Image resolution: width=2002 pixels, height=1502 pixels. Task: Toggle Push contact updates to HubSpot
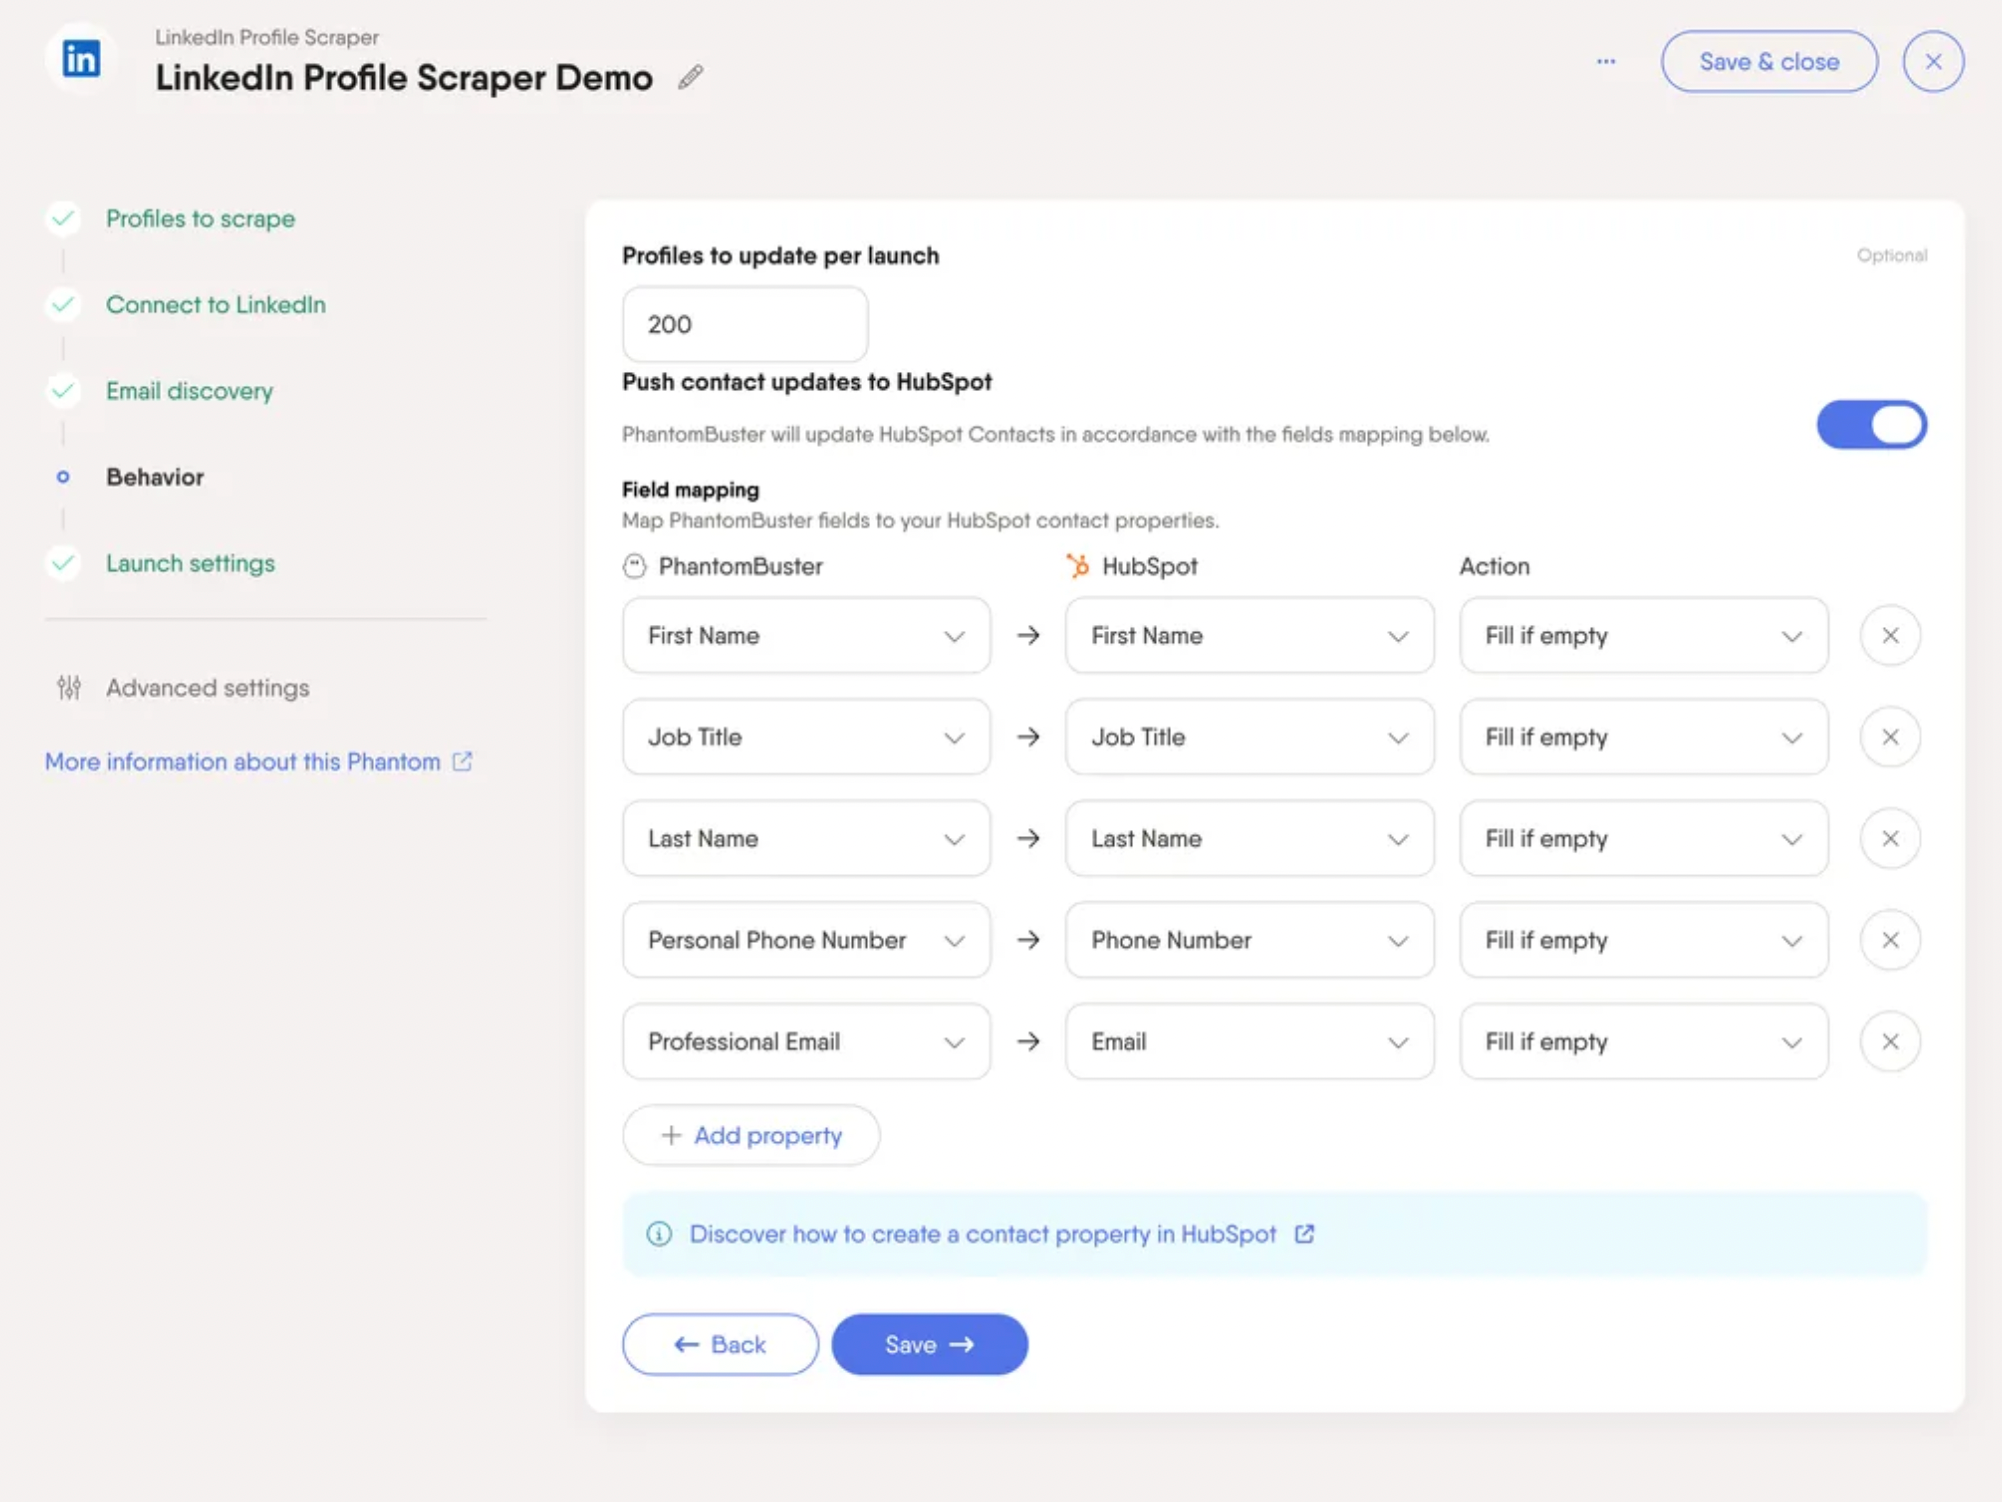(x=1871, y=424)
